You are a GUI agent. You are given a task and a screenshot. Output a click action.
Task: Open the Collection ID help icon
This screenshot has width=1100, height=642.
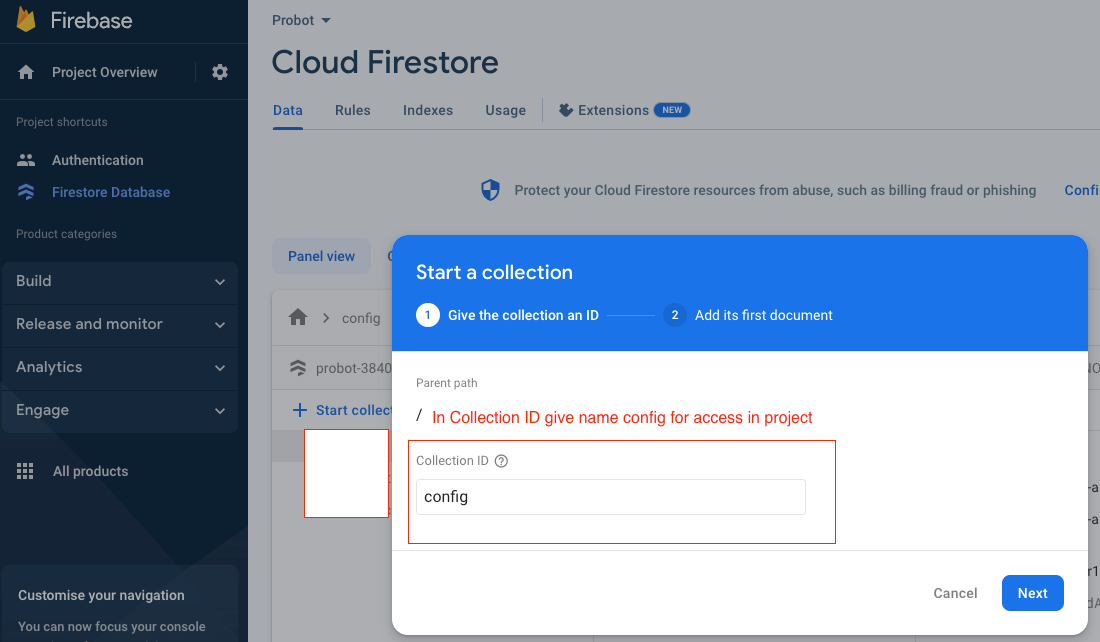click(501, 460)
